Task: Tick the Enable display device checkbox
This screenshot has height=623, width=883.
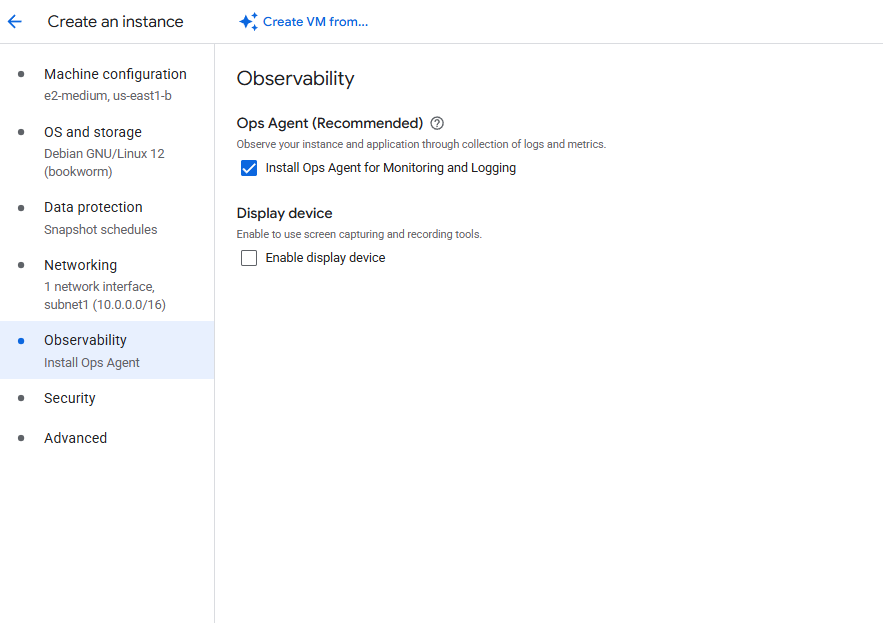Action: tap(249, 258)
